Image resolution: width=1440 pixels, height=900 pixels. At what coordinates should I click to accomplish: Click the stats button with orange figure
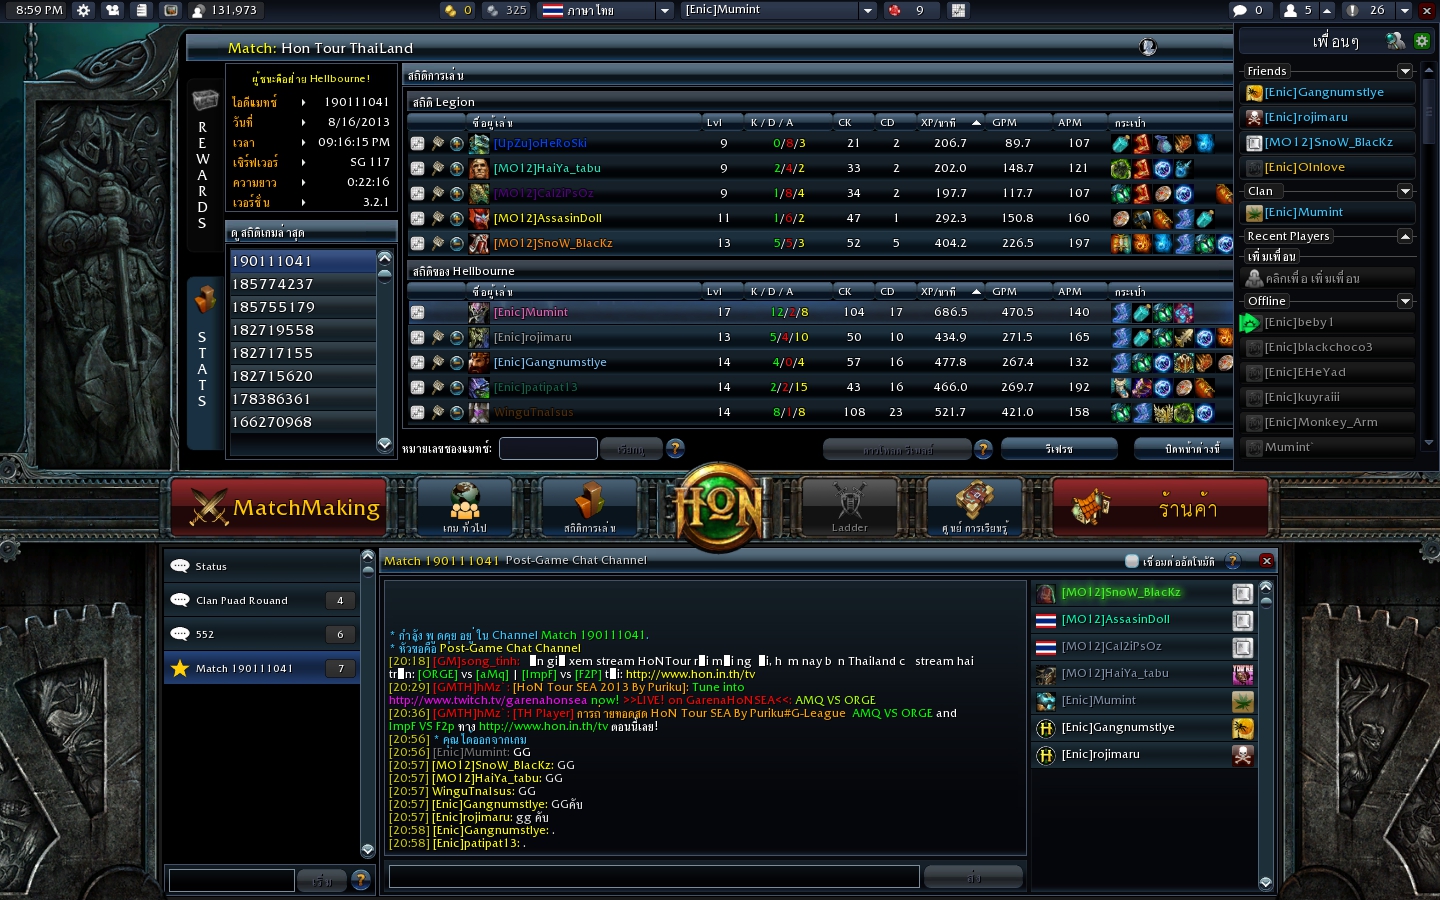[x=590, y=507]
